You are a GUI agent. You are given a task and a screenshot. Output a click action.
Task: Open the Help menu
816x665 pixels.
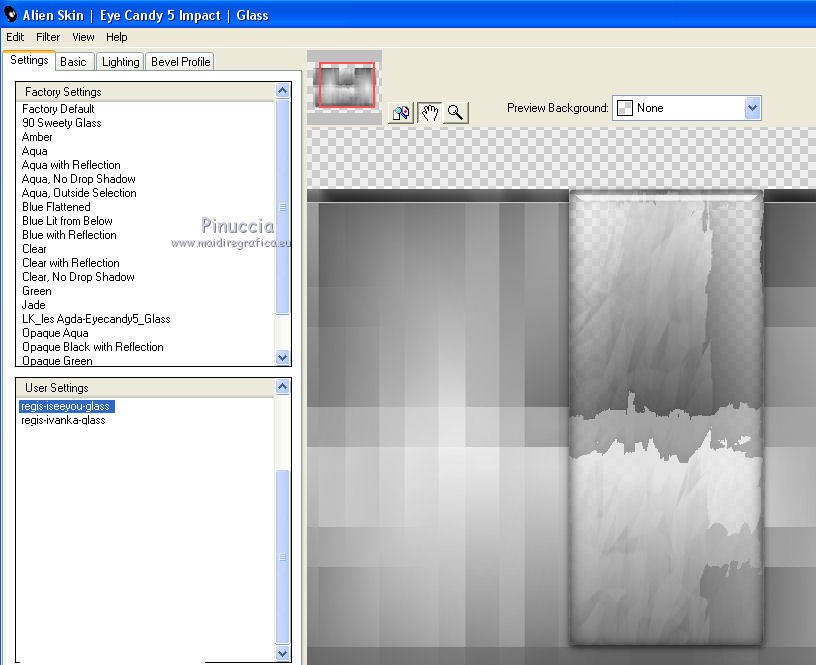117,37
